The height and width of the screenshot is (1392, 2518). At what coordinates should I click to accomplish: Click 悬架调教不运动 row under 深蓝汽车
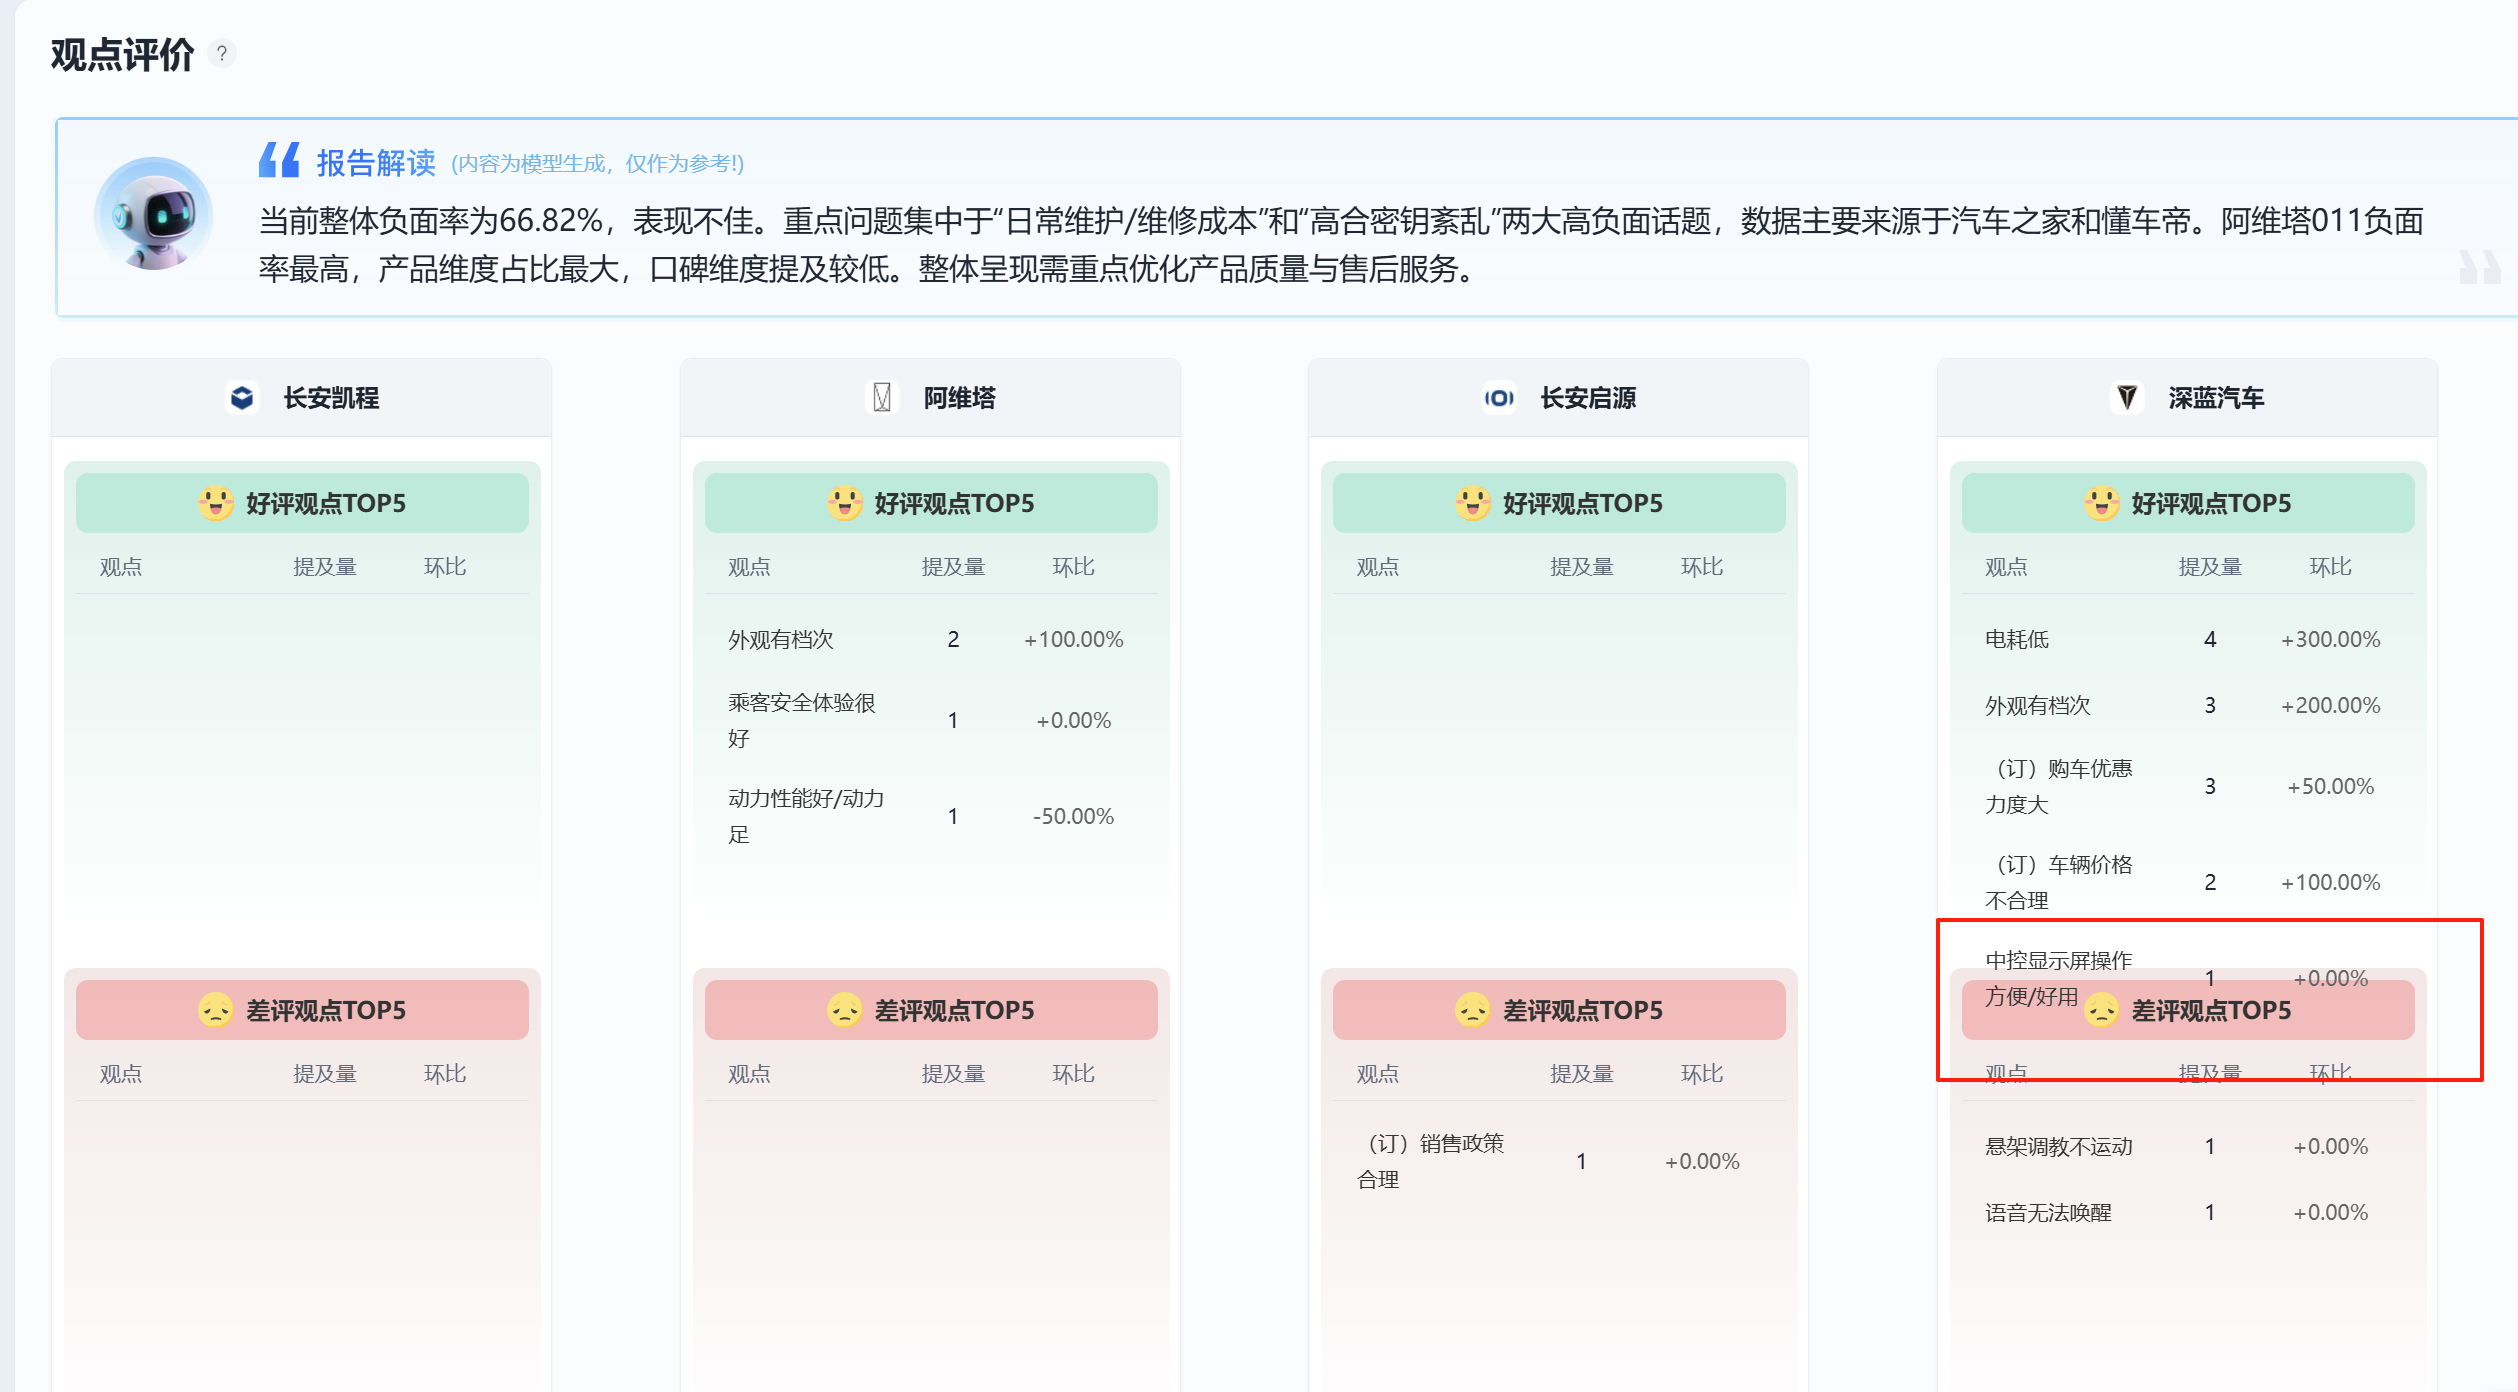coord(2058,1146)
